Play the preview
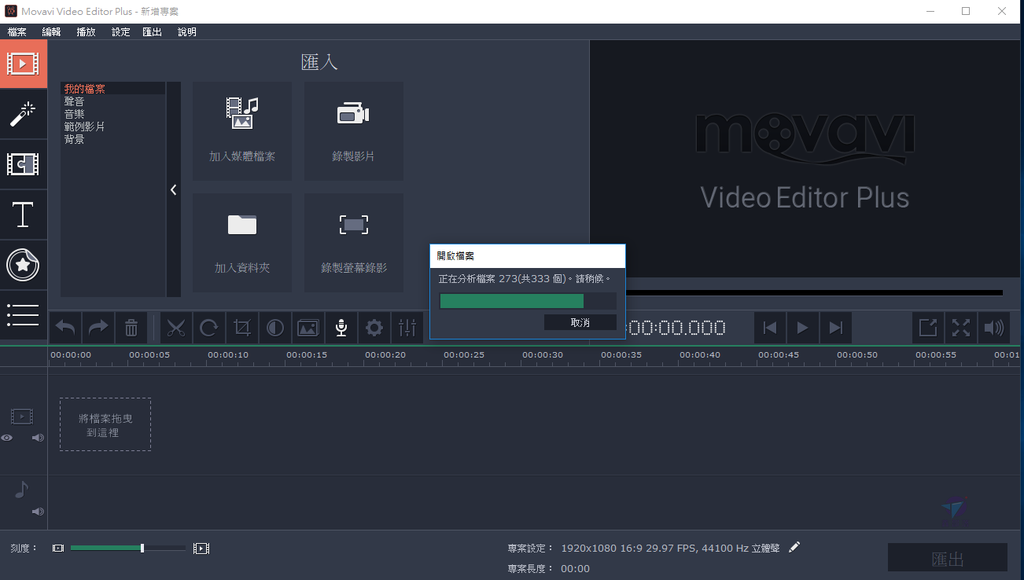This screenshot has height=580, width=1024. tap(803, 328)
